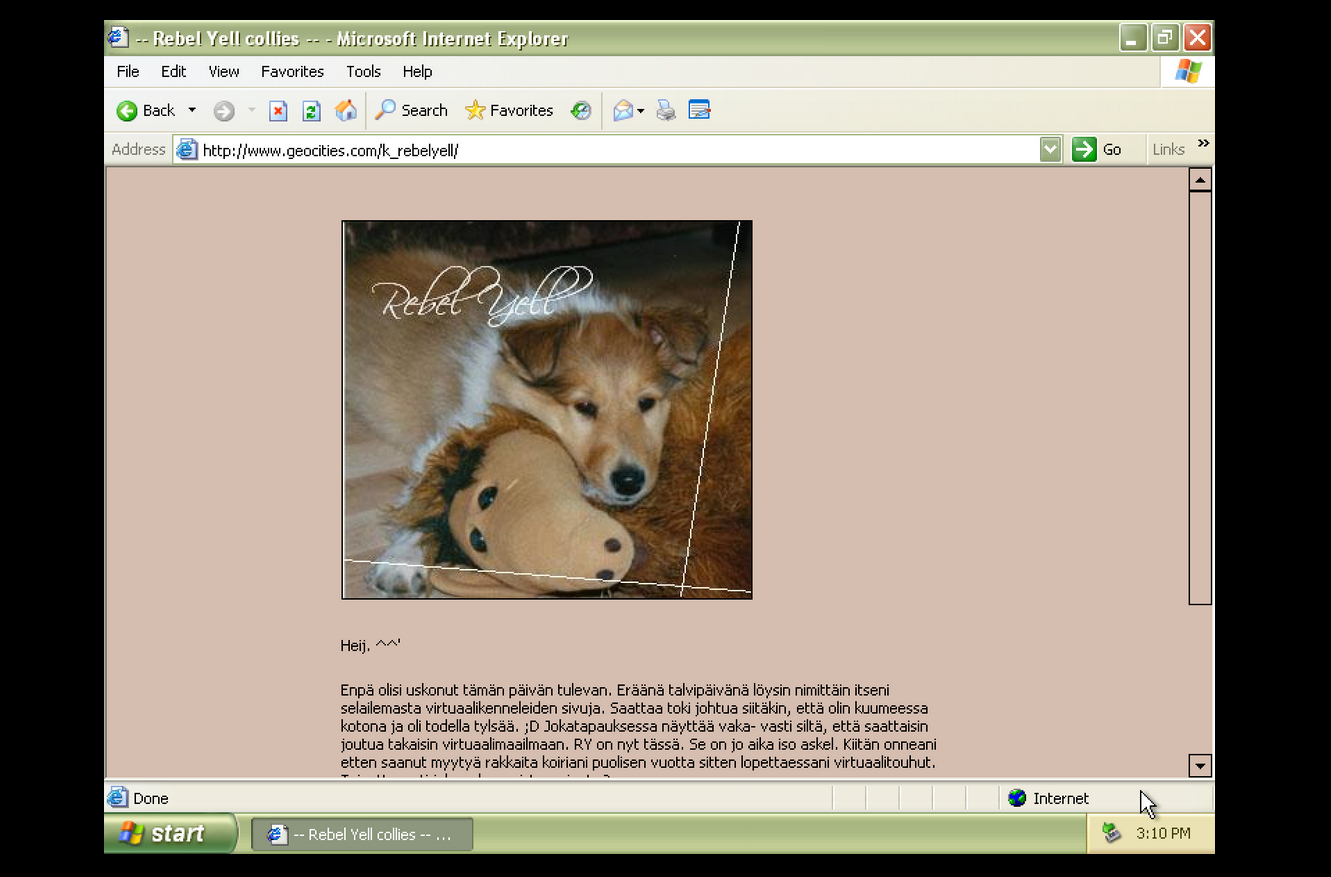1331x877 pixels.
Task: Open the File menu
Action: tap(128, 72)
